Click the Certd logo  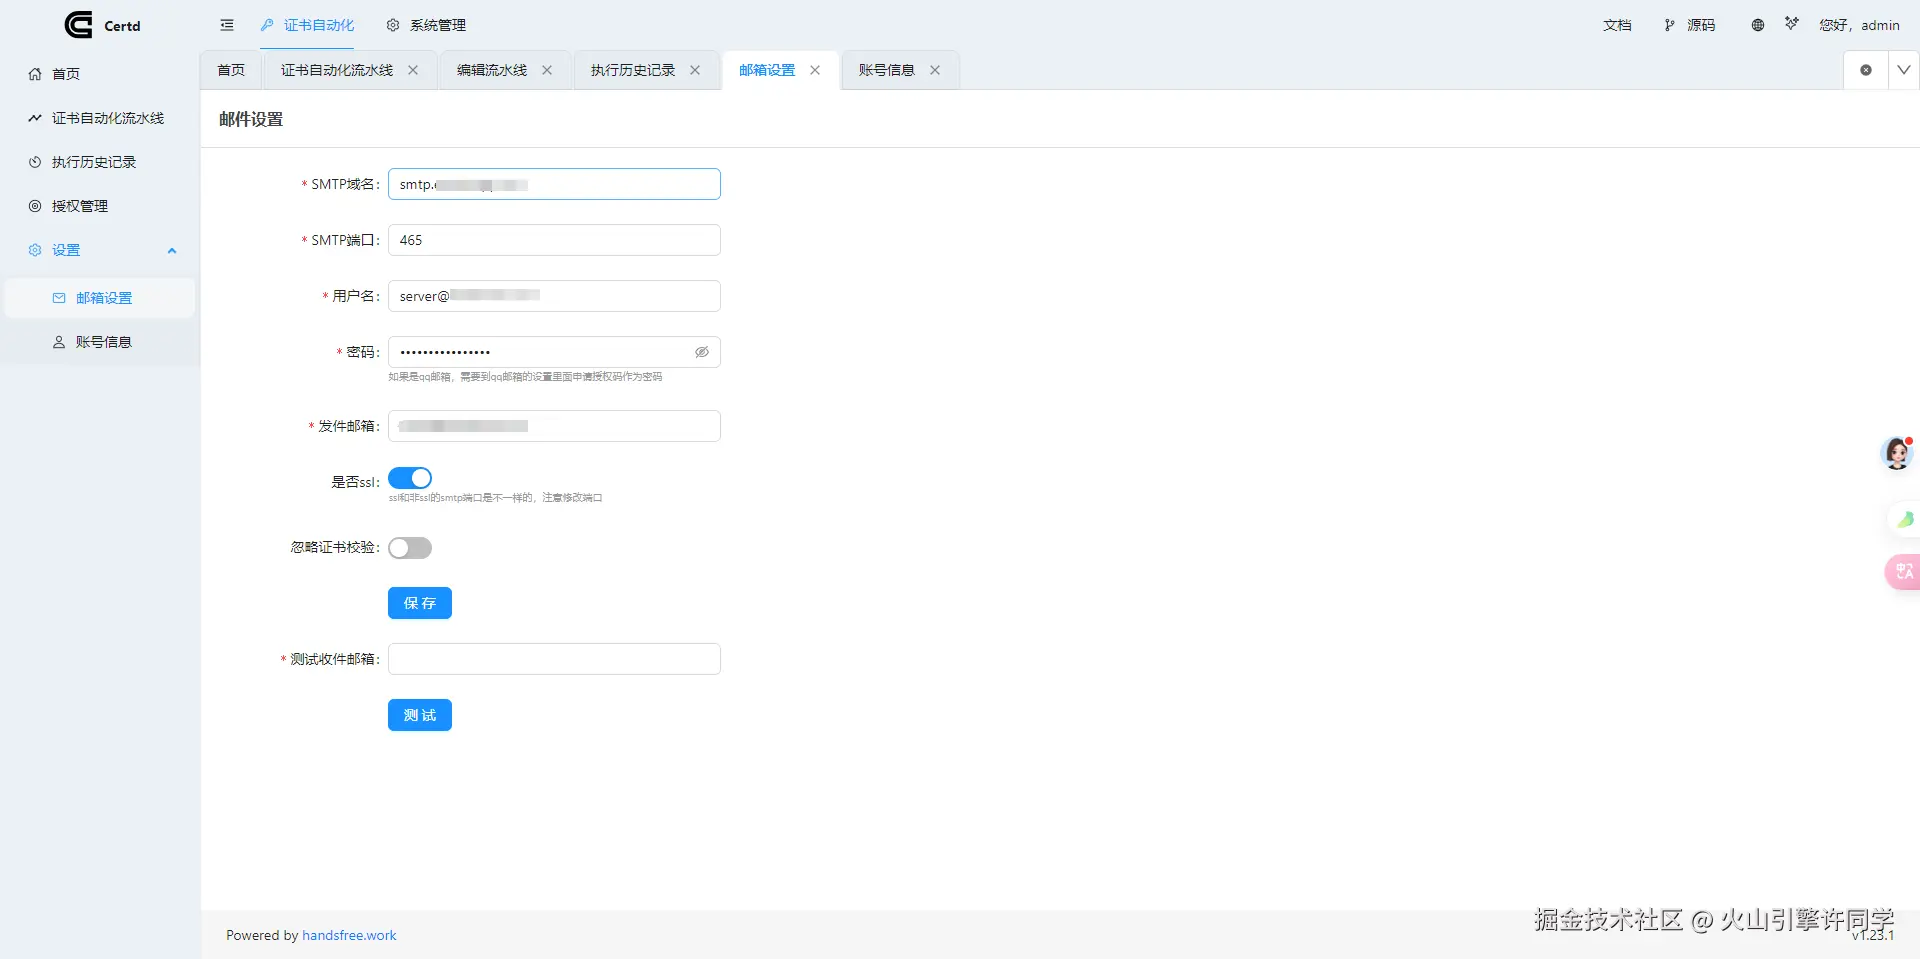click(x=102, y=25)
